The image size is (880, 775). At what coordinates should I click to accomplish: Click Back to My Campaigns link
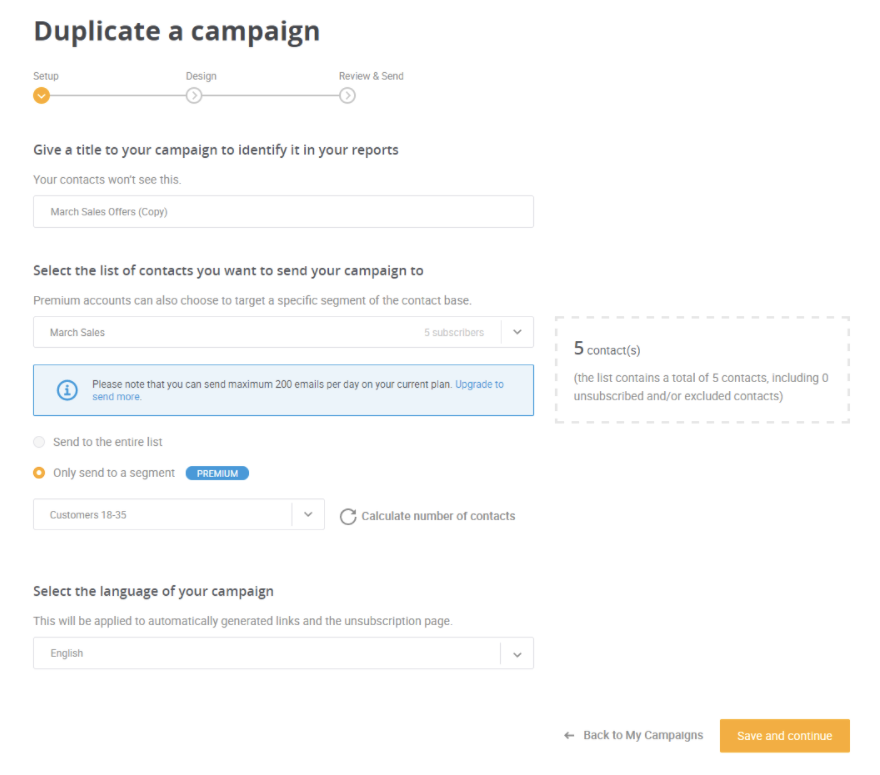643,735
